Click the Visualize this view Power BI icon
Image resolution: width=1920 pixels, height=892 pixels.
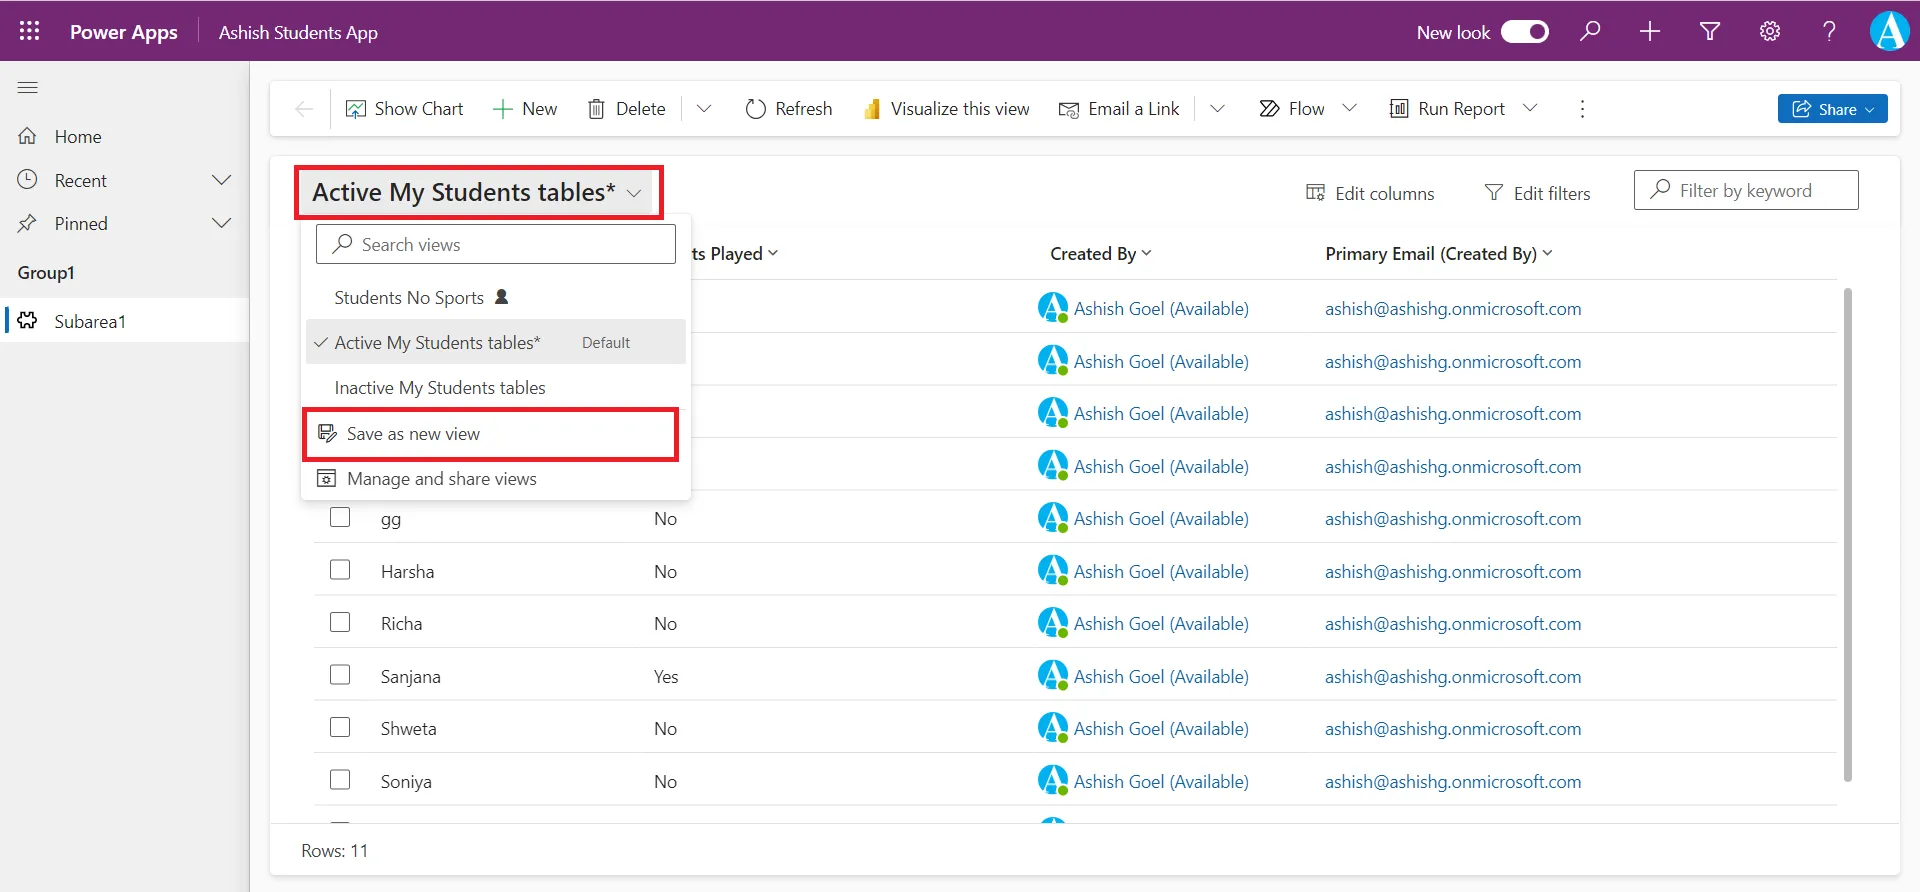872,109
